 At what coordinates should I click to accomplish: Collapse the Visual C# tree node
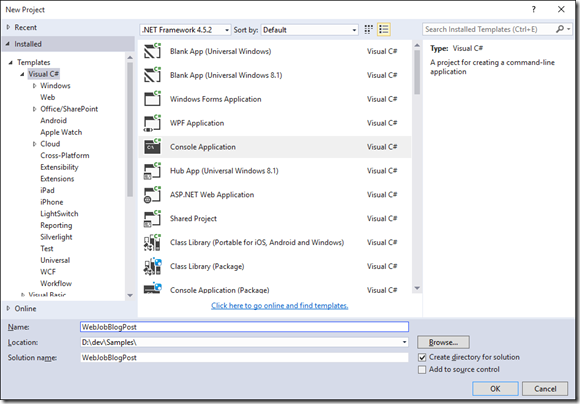[22, 74]
